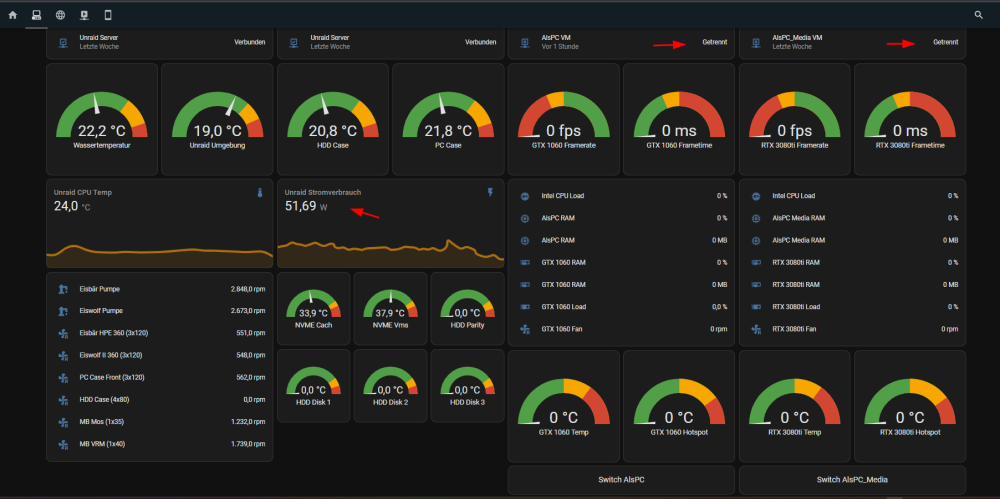The image size is (1000, 499).
Task: Open the HDD Disk 2 gauge
Action: click(390, 385)
